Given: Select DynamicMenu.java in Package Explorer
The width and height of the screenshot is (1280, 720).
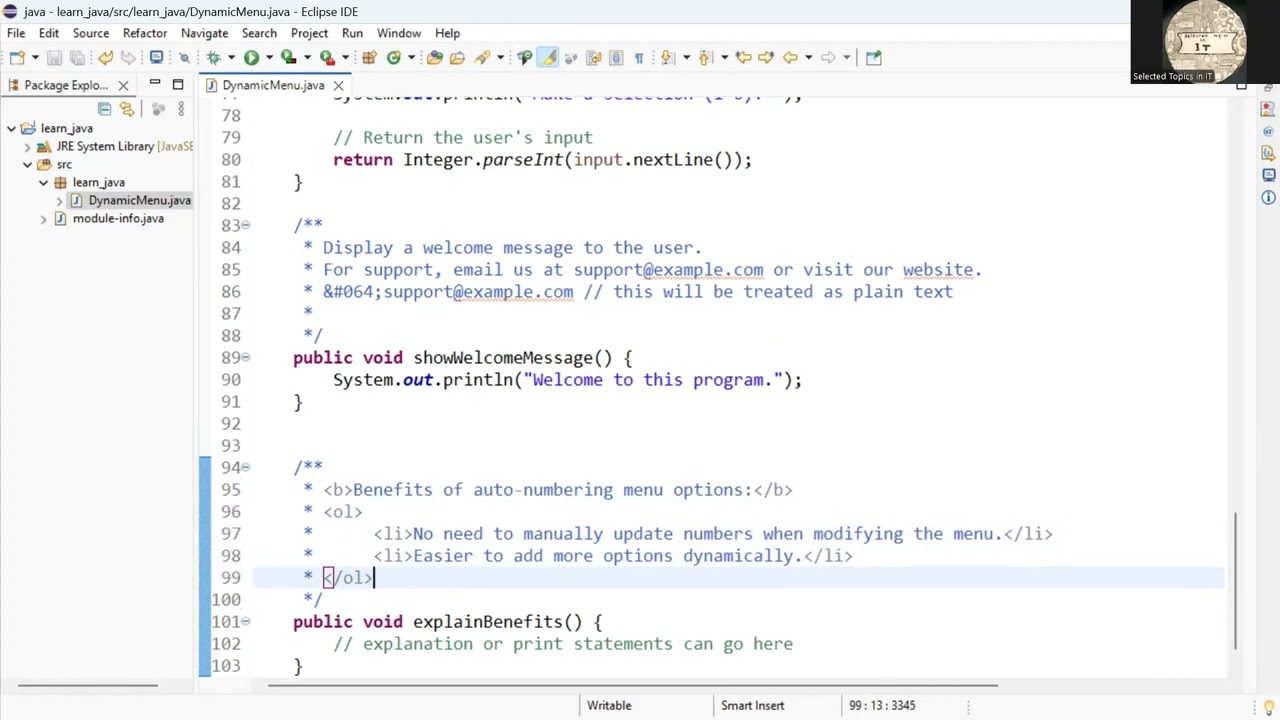Looking at the screenshot, I should (139, 200).
